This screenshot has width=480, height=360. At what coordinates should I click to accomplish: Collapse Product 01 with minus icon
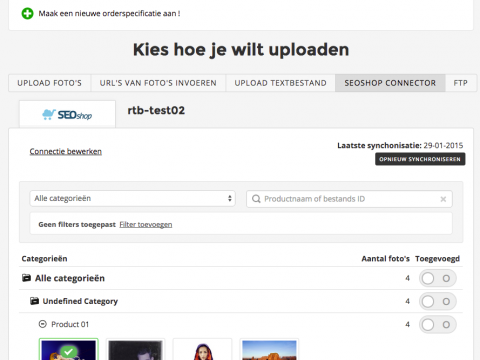coord(43,324)
